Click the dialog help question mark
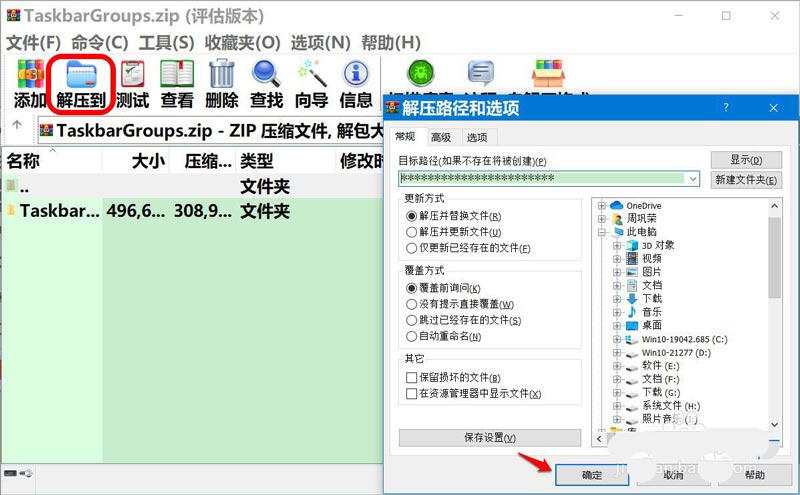The image size is (800, 495). pyautogui.click(x=726, y=107)
